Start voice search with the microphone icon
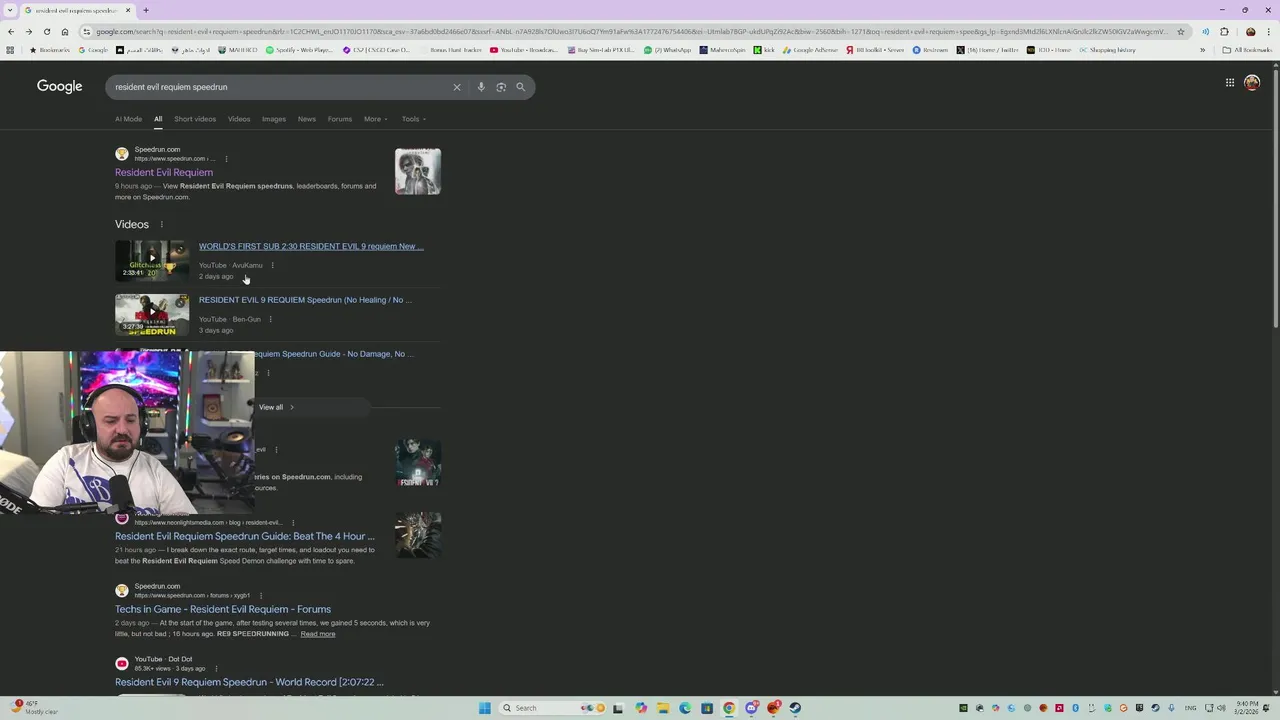 481,87
